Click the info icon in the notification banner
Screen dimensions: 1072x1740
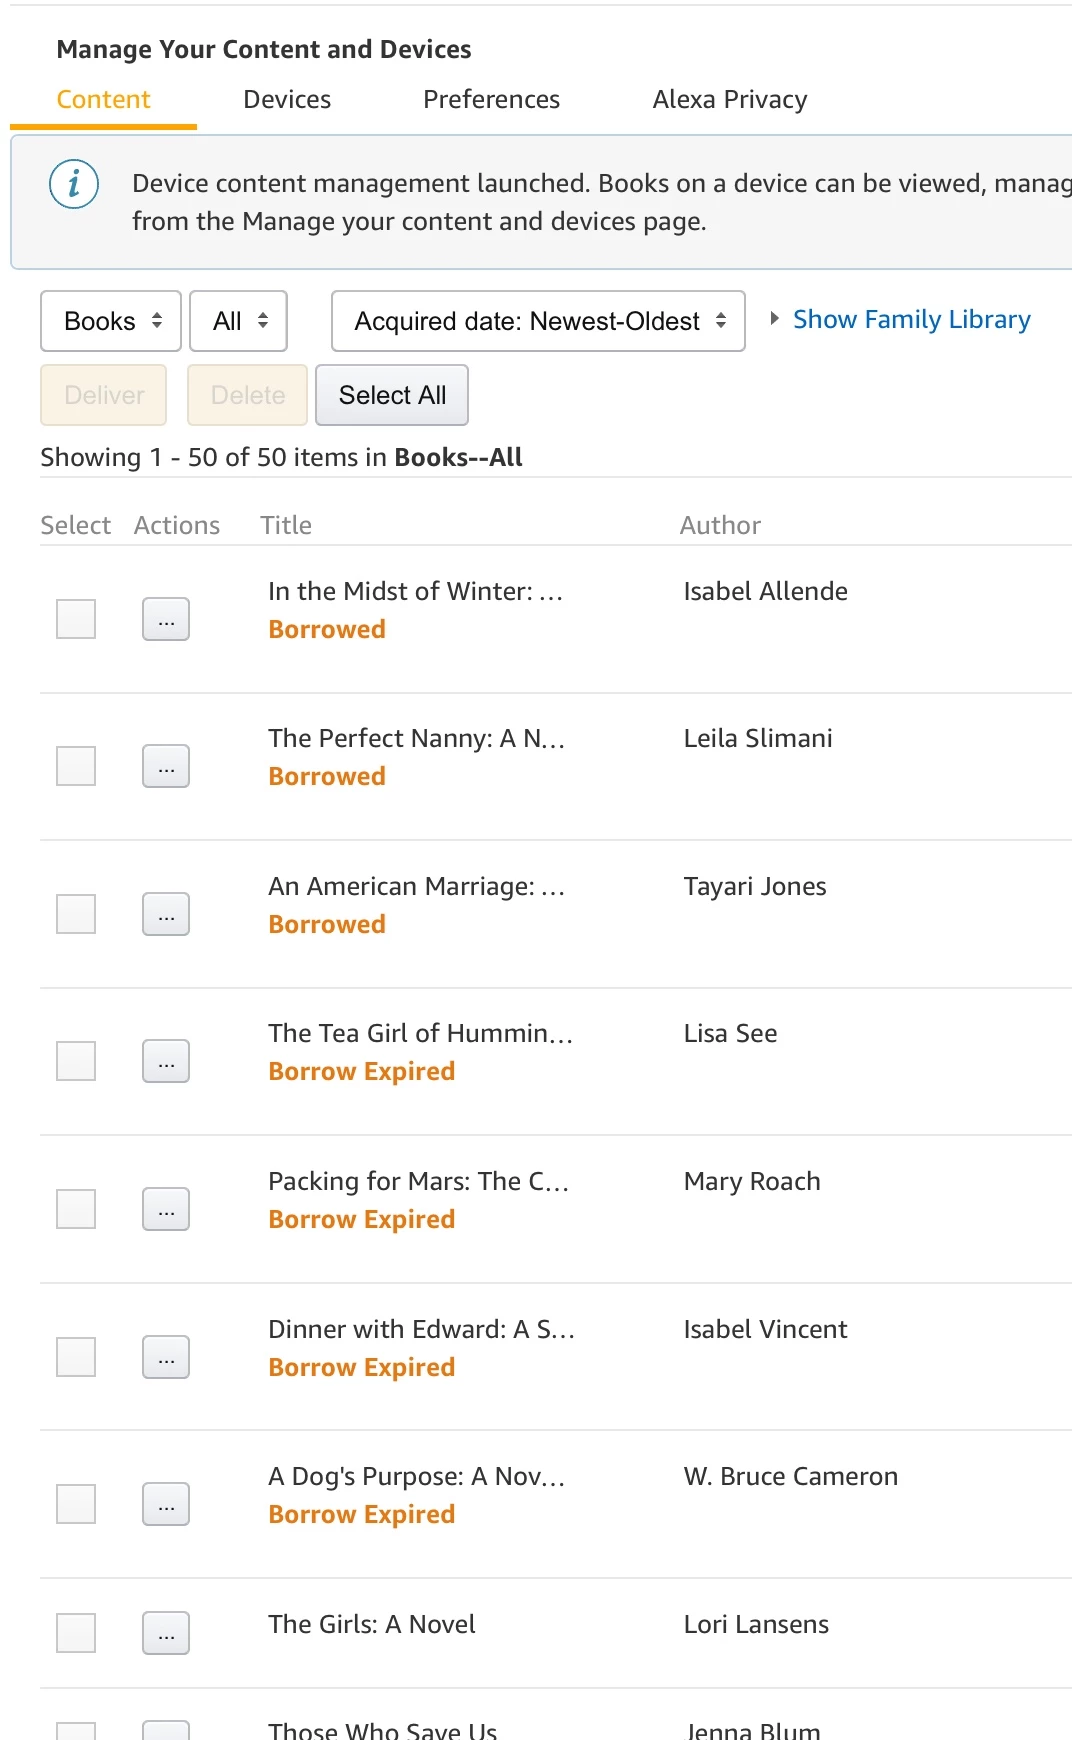click(74, 185)
